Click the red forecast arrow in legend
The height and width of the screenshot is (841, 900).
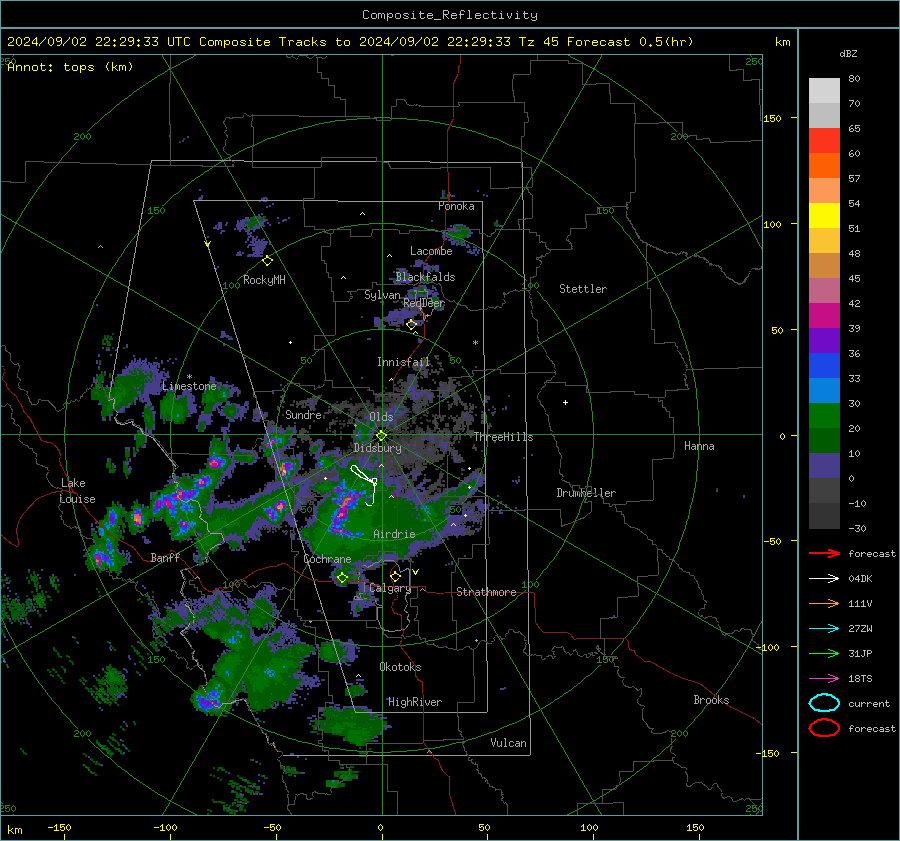(824, 553)
